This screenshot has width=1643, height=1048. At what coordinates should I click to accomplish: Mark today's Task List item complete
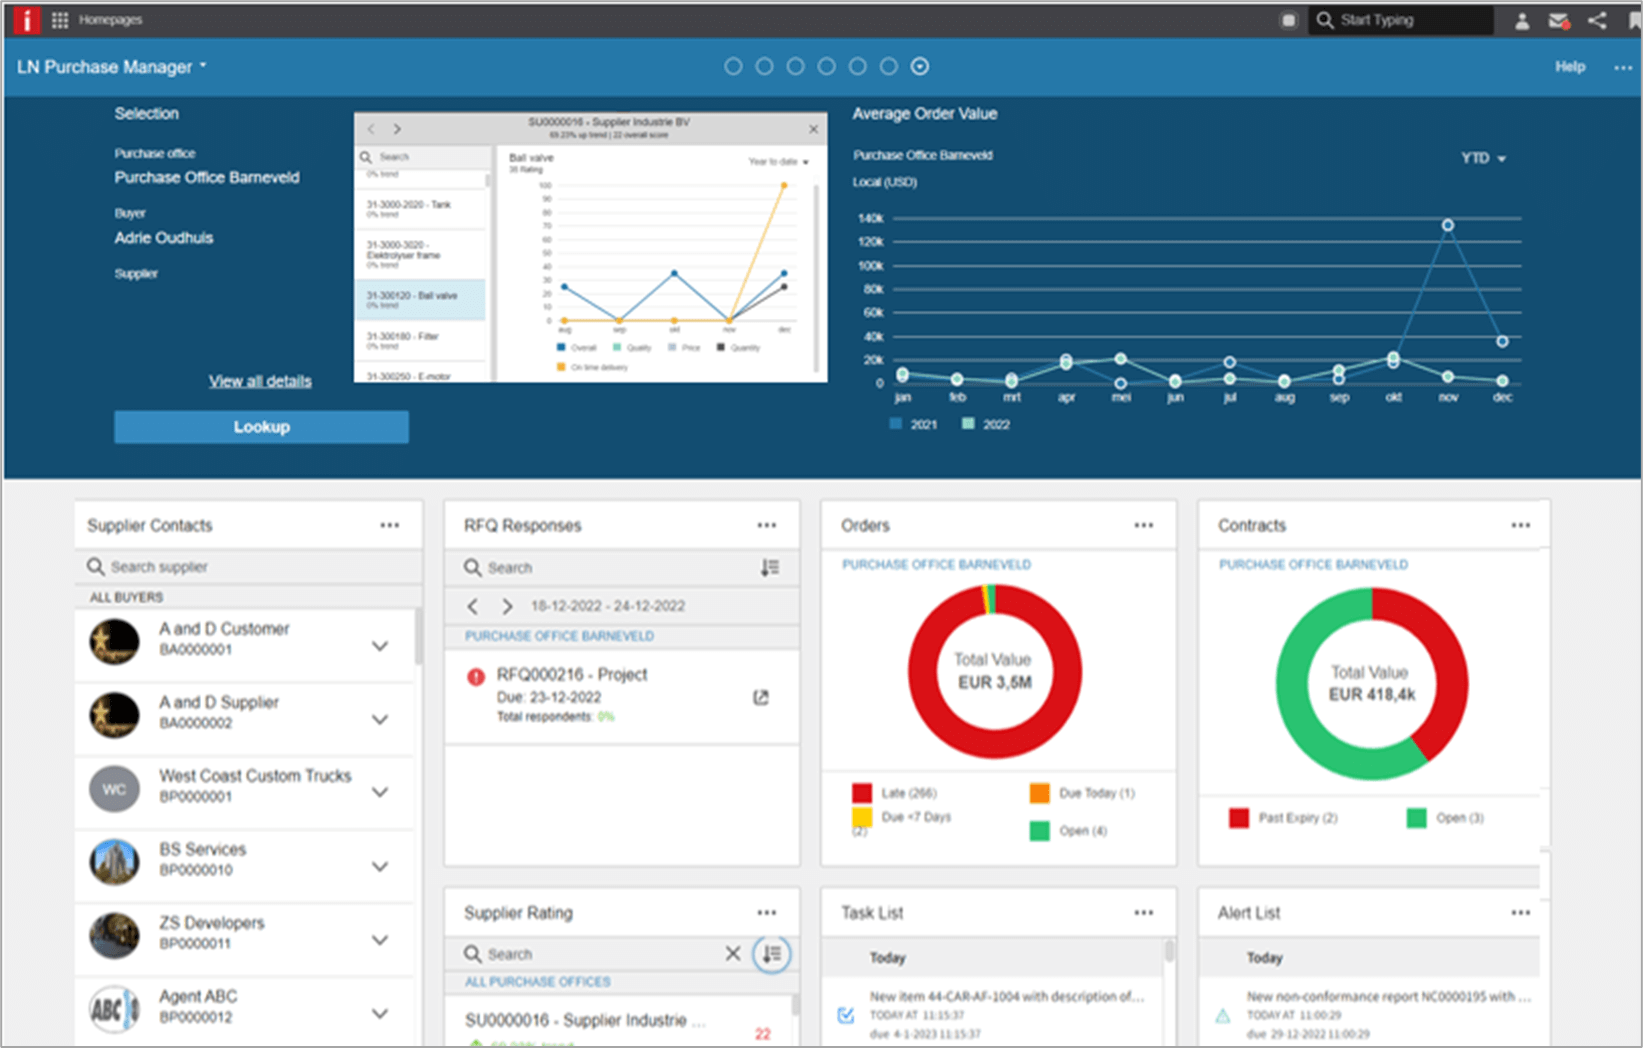click(846, 1014)
